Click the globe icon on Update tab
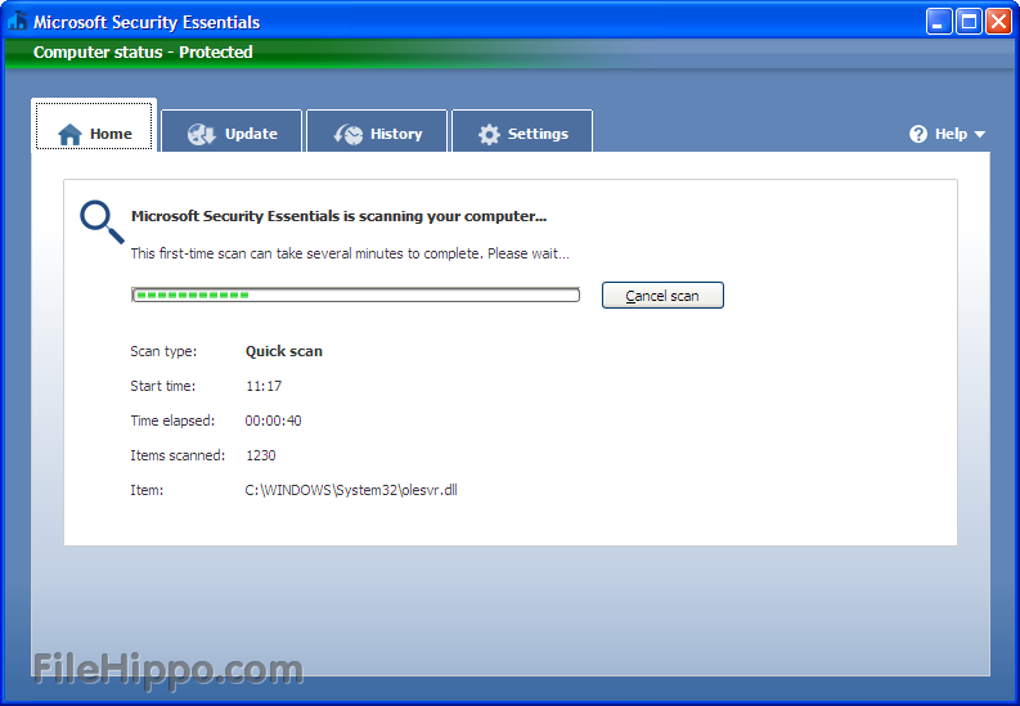 [x=201, y=135]
